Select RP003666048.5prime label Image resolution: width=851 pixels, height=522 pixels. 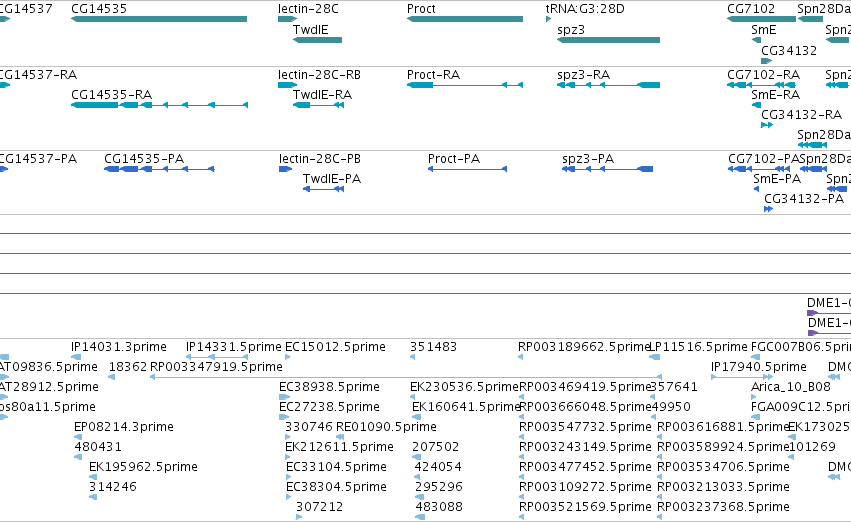pos(585,407)
